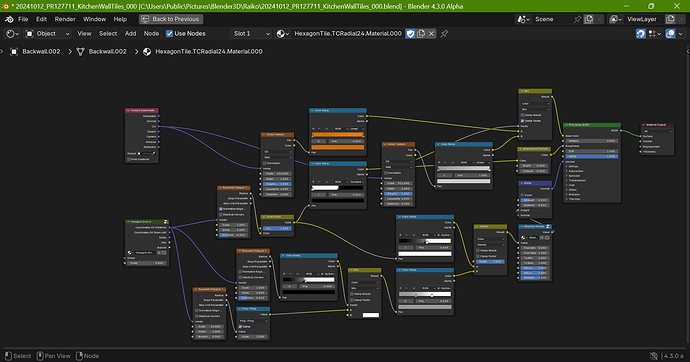
Task: Toggle Clamp Factor in top Mix node
Action: [x=523, y=121]
